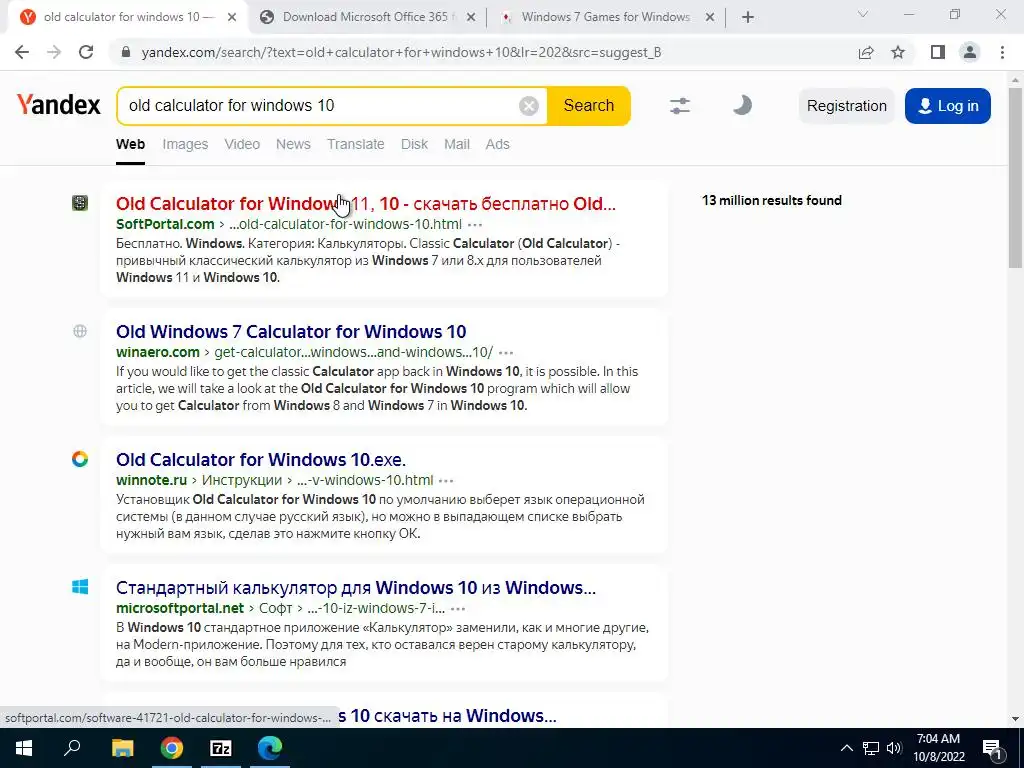1024x768 pixels.
Task: Open the Mail tab
Action: pyautogui.click(x=457, y=144)
